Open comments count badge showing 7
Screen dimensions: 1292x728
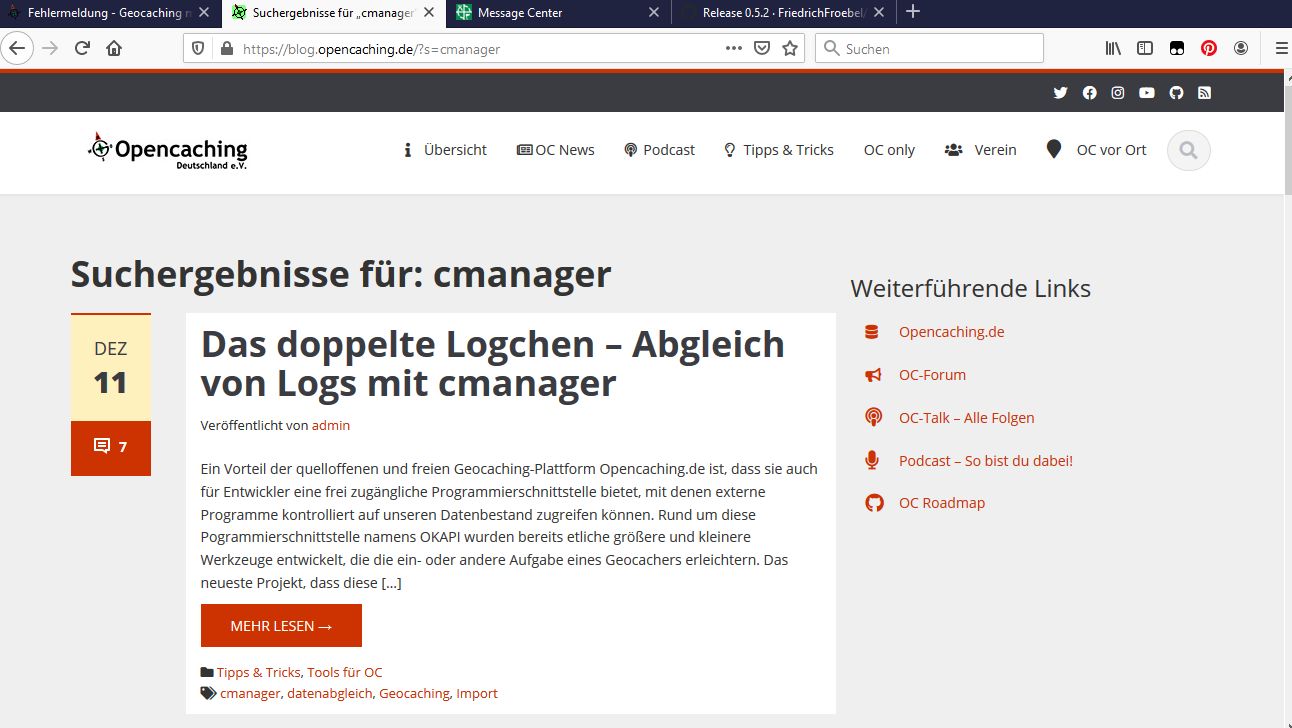point(111,447)
